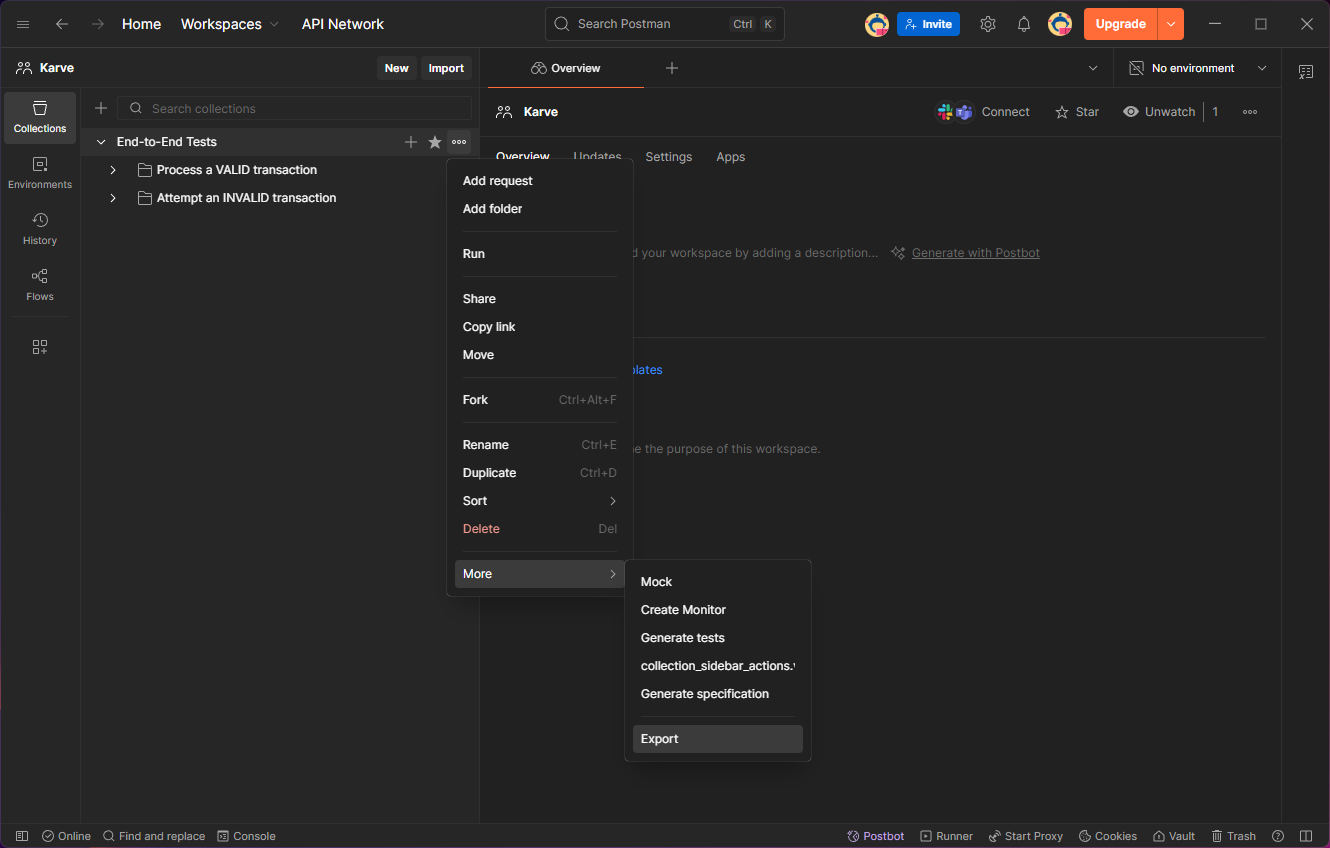Select Generate specification in submenu
The height and width of the screenshot is (848, 1330).
coord(718,694)
